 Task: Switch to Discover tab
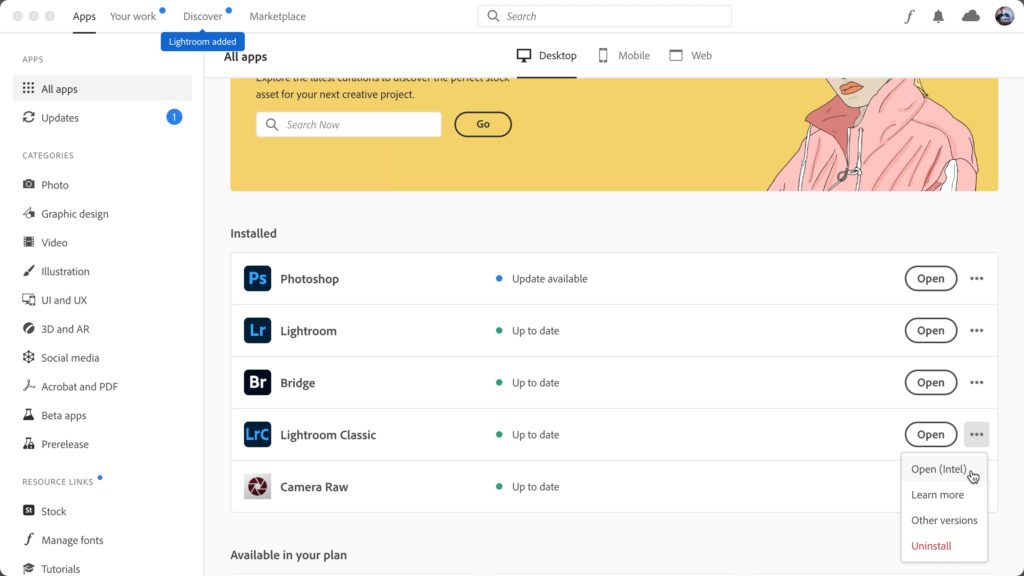click(202, 16)
